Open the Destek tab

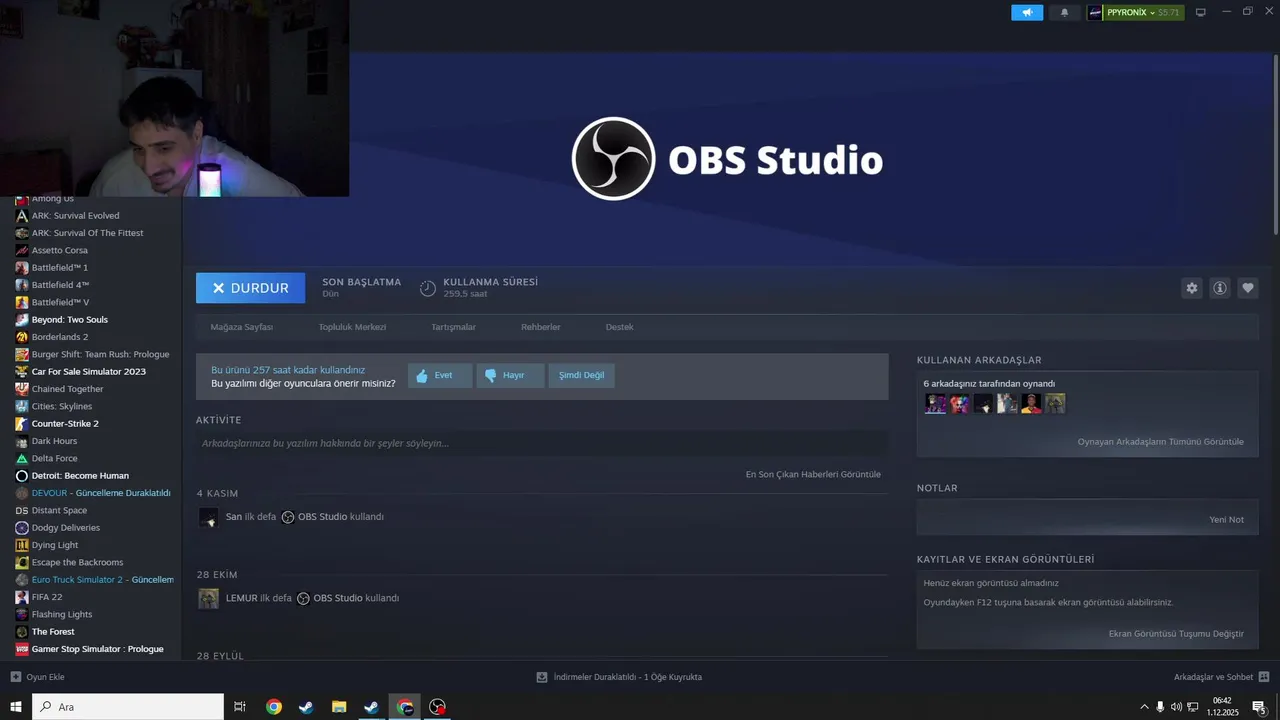pos(619,327)
